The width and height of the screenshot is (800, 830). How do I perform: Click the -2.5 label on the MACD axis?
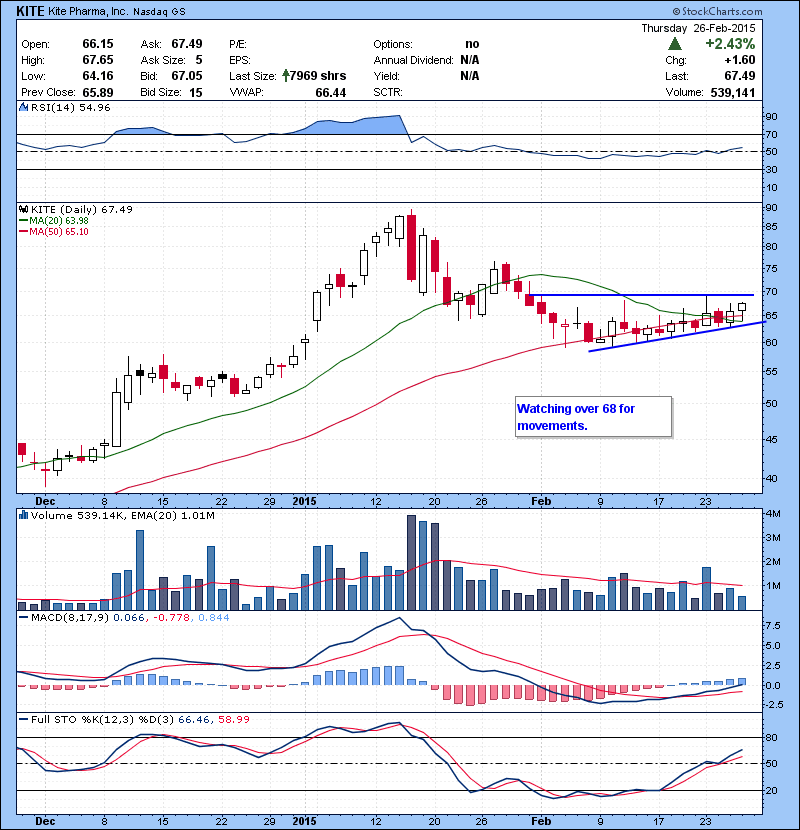pyautogui.click(x=774, y=705)
